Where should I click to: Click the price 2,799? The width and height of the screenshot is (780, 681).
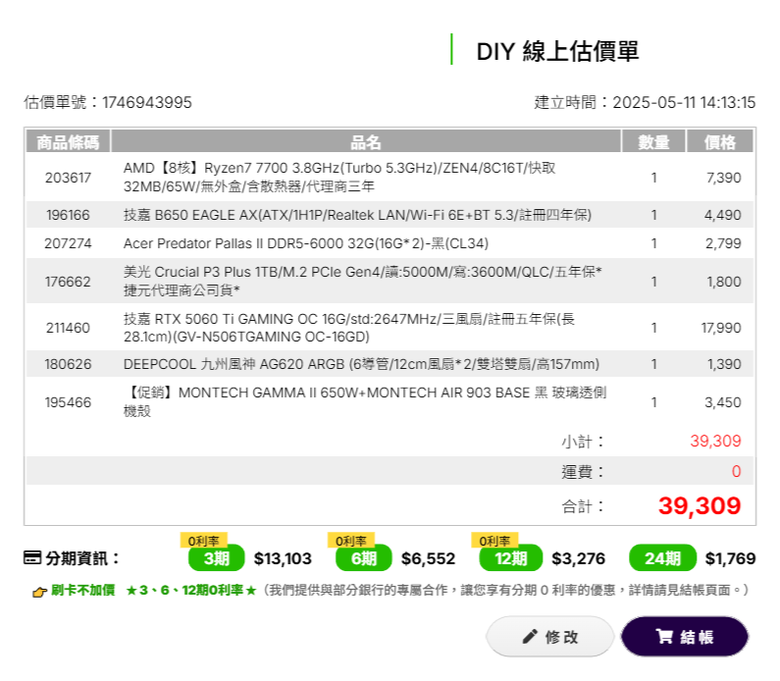[x=723, y=243]
